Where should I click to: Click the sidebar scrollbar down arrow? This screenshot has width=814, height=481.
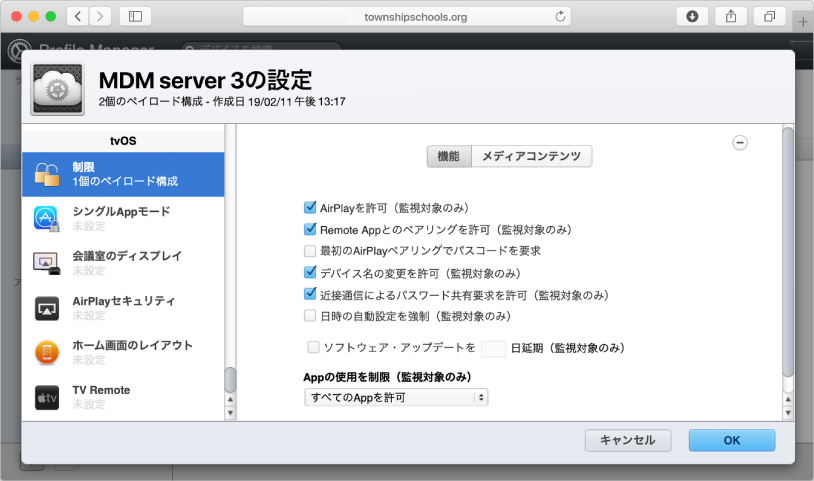[x=230, y=414]
